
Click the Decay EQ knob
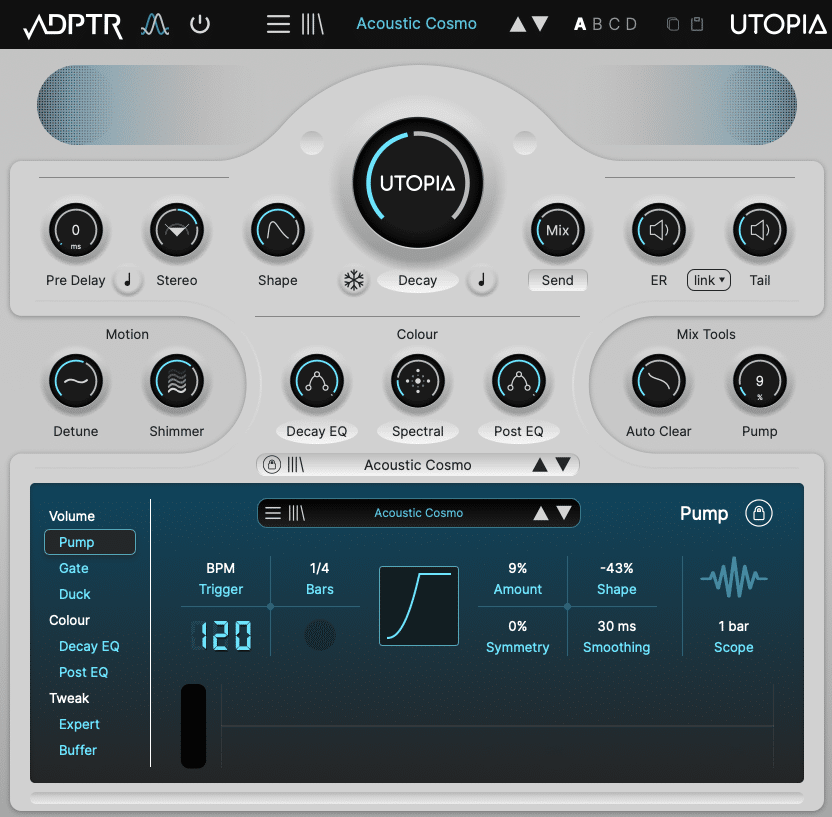point(317,381)
